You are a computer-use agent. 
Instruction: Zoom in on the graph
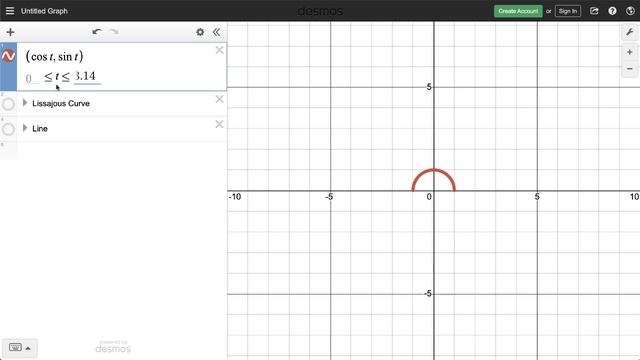[630, 52]
